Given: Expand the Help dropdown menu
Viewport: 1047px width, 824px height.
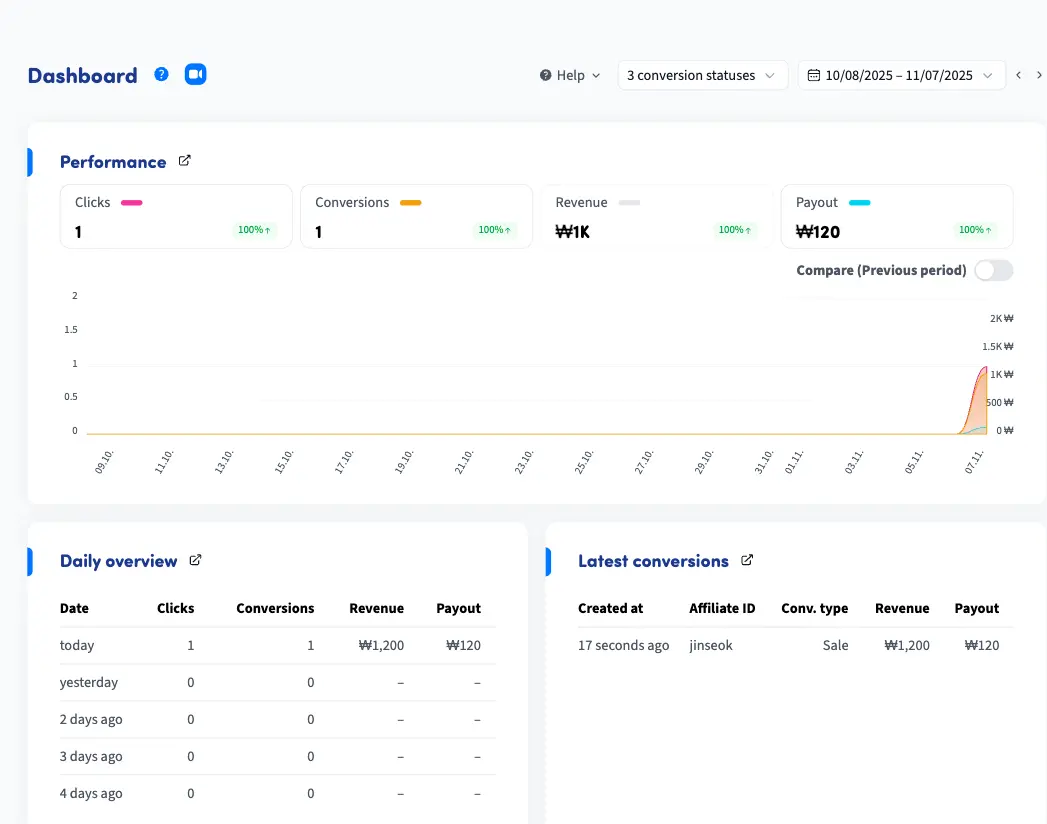Looking at the screenshot, I should pos(570,75).
